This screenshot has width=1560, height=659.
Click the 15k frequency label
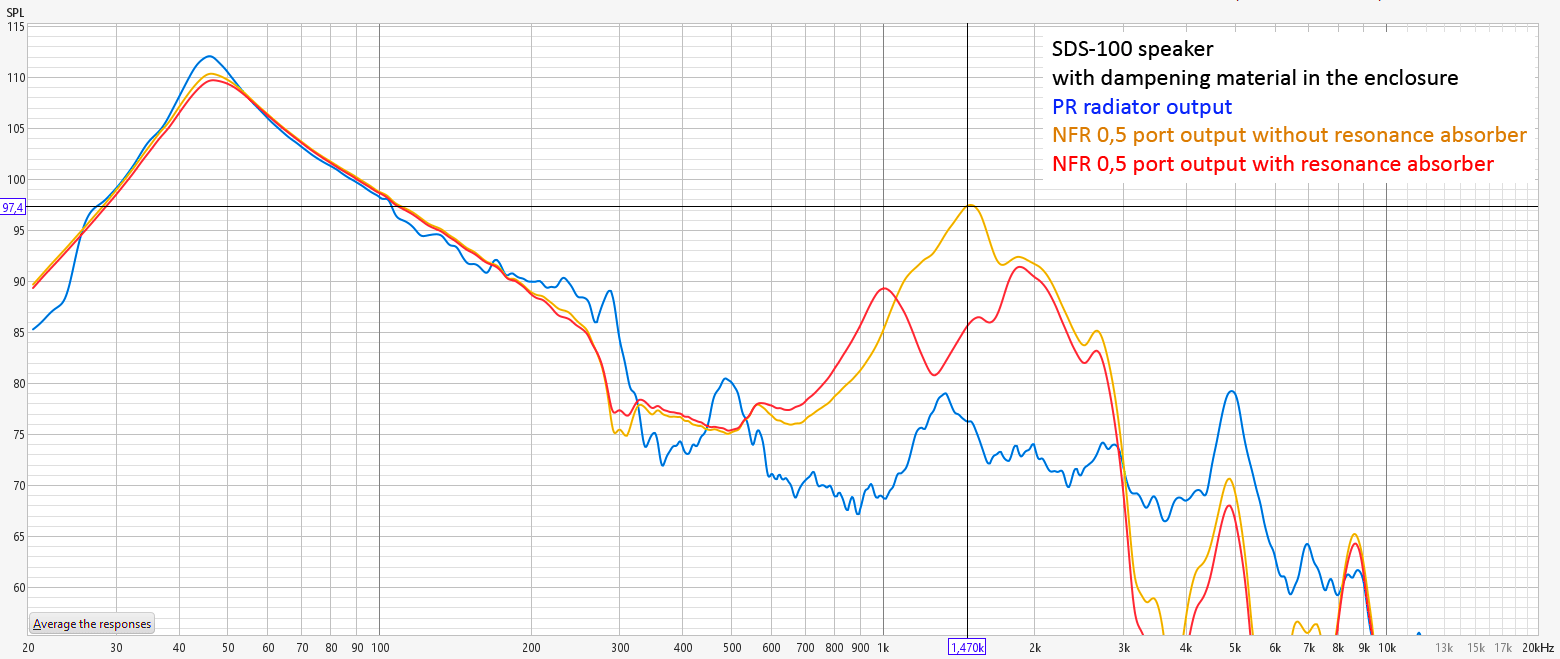(x=1476, y=648)
